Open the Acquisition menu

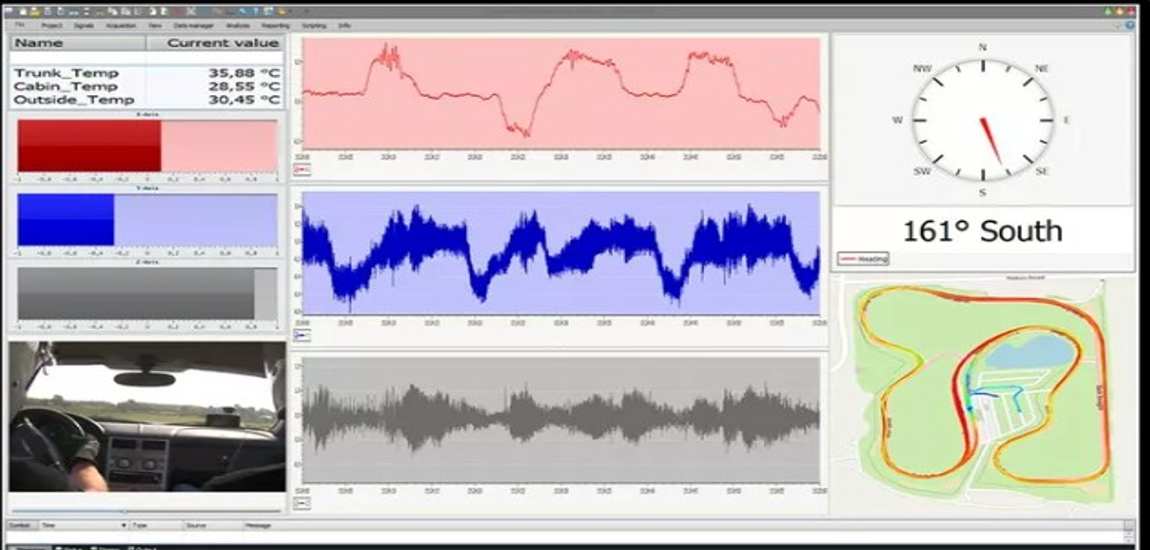[121, 24]
